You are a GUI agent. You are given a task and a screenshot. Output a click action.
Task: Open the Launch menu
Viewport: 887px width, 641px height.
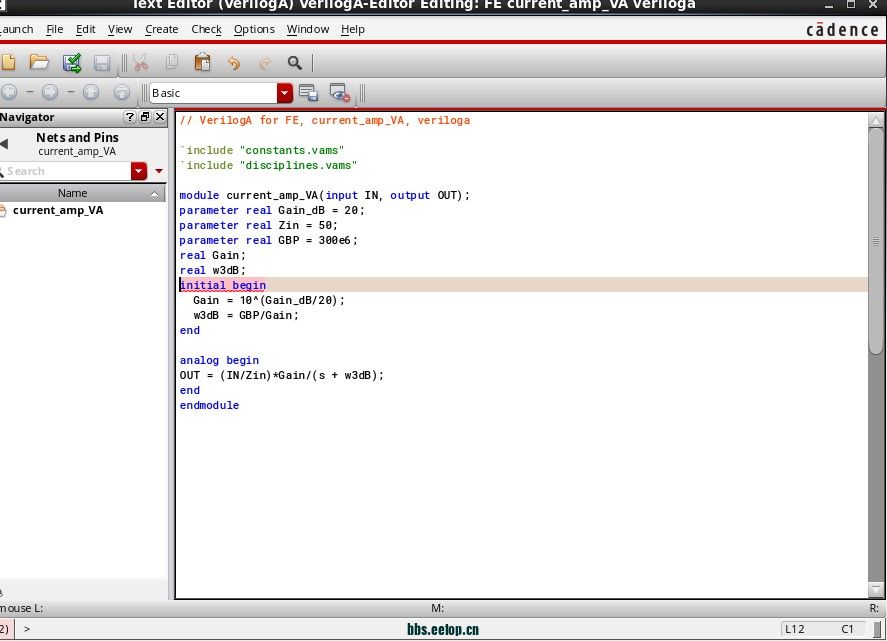16,29
